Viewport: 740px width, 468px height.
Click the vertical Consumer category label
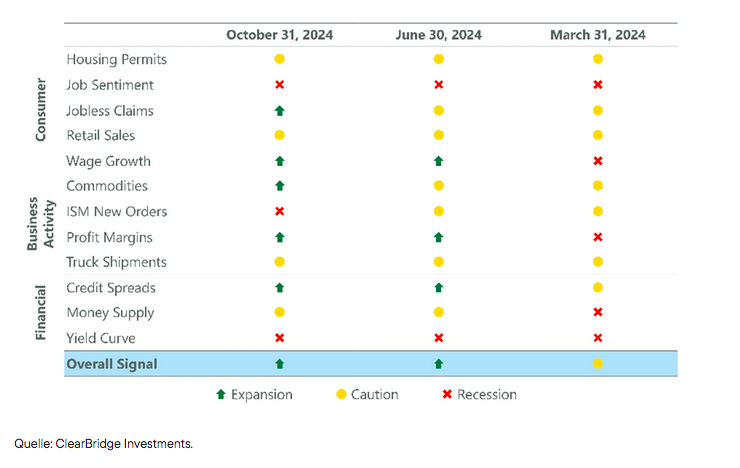click(x=41, y=110)
